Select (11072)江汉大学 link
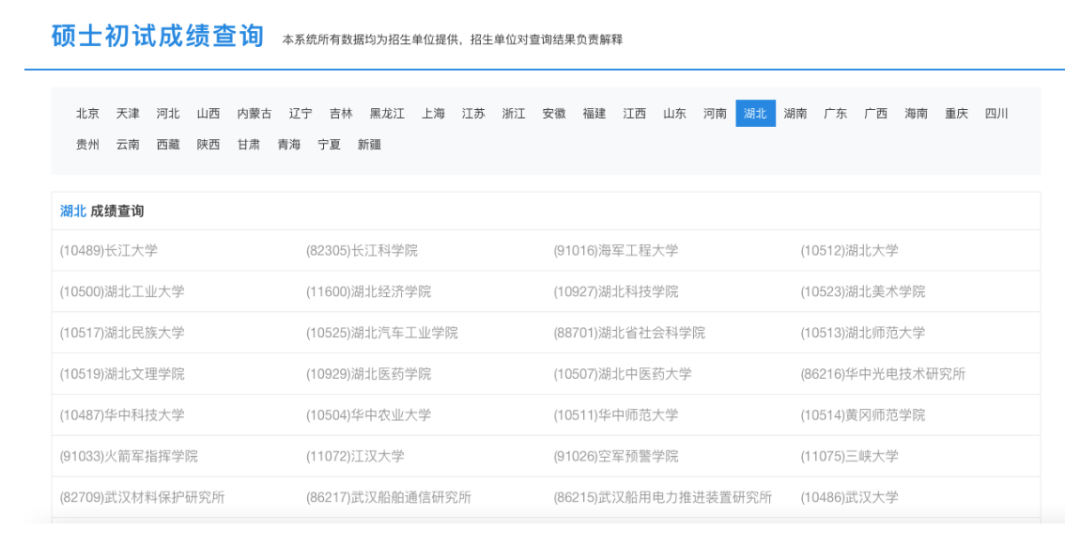Image resolution: width=1080 pixels, height=547 pixels. point(355,456)
